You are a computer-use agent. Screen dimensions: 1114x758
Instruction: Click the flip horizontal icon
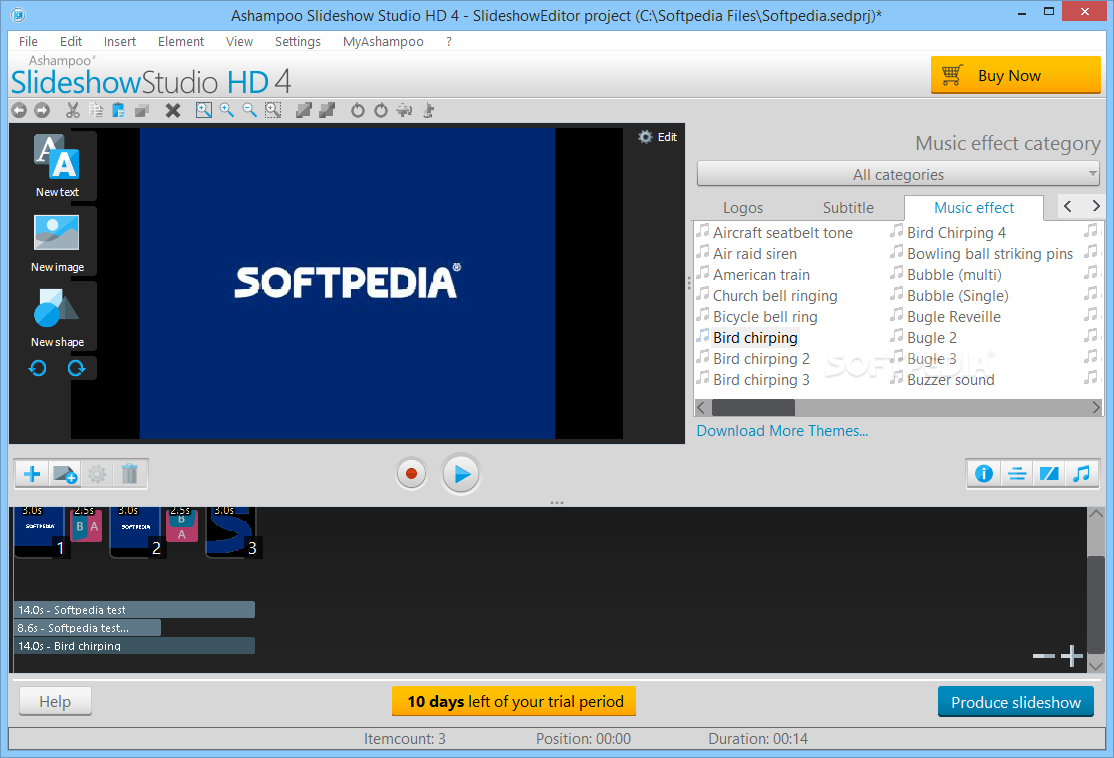click(x=404, y=110)
